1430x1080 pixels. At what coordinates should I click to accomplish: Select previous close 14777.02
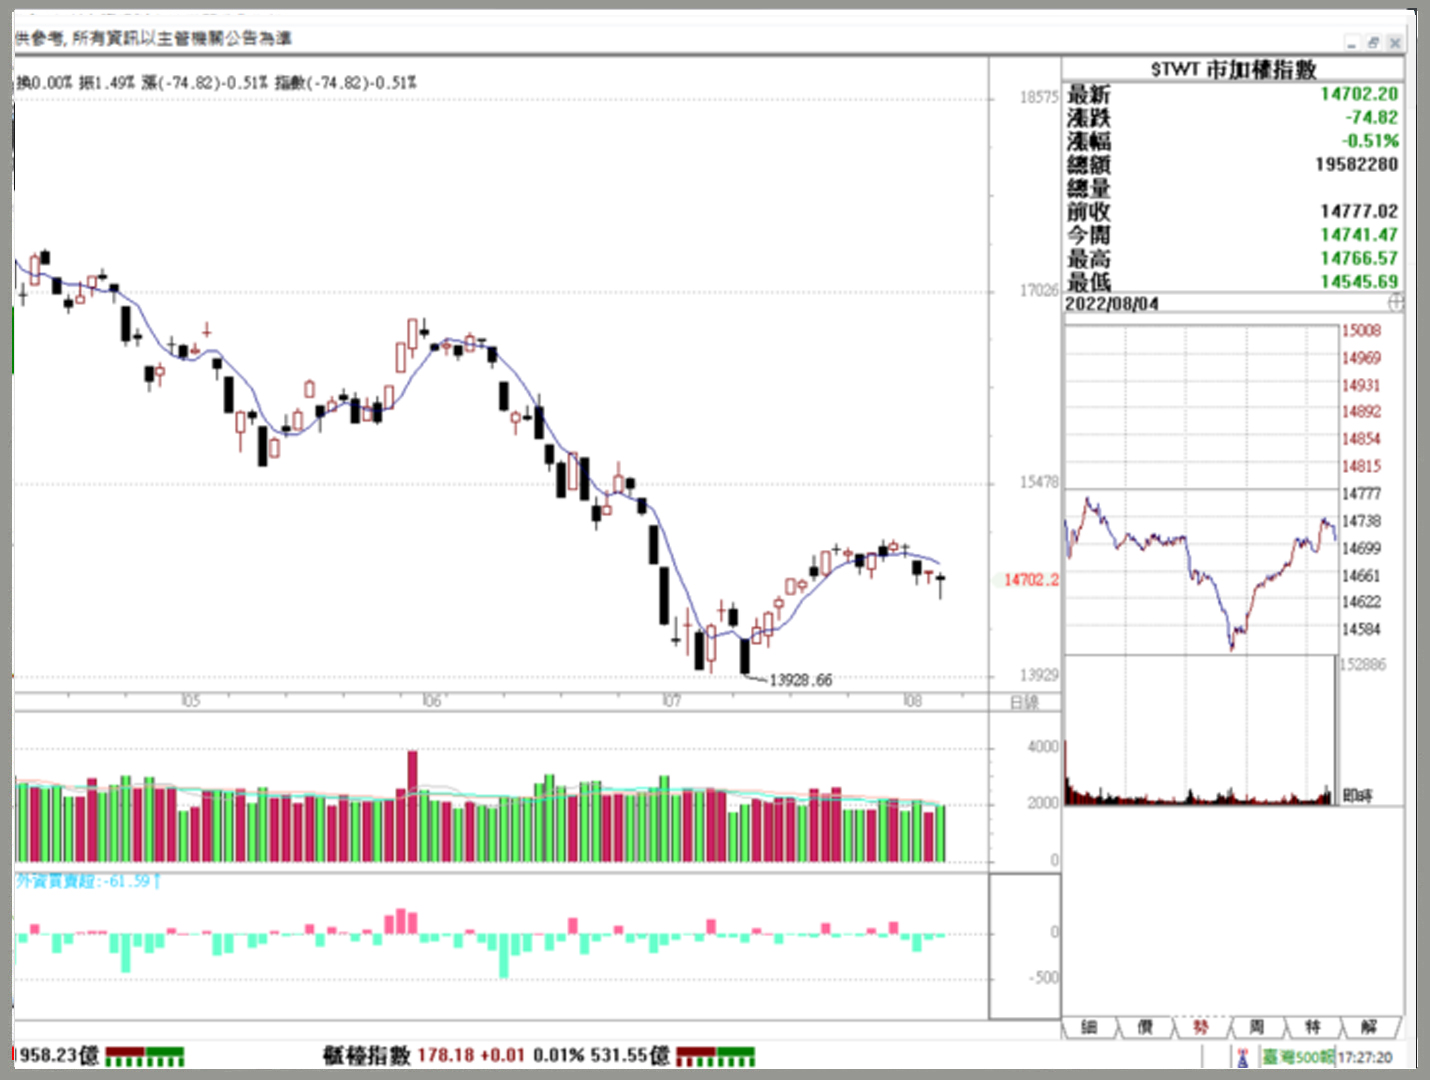coord(1359,211)
